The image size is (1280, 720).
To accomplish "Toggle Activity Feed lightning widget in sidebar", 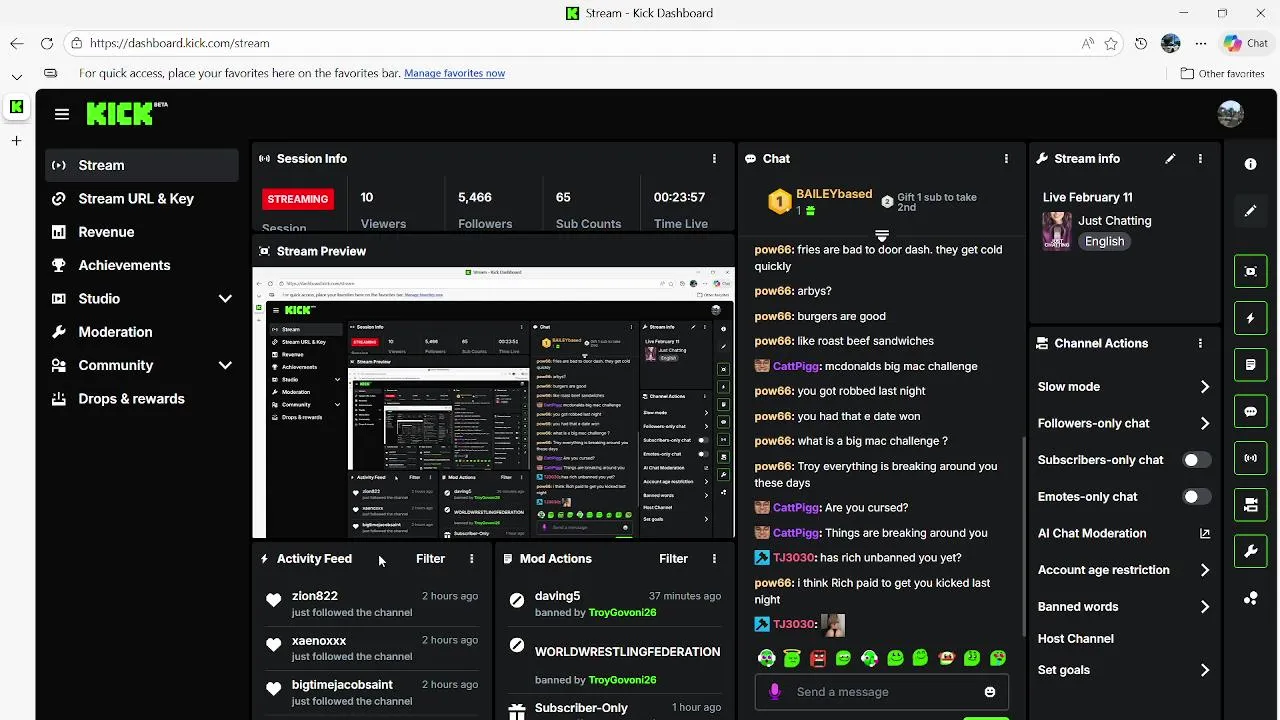I will coord(1250,318).
